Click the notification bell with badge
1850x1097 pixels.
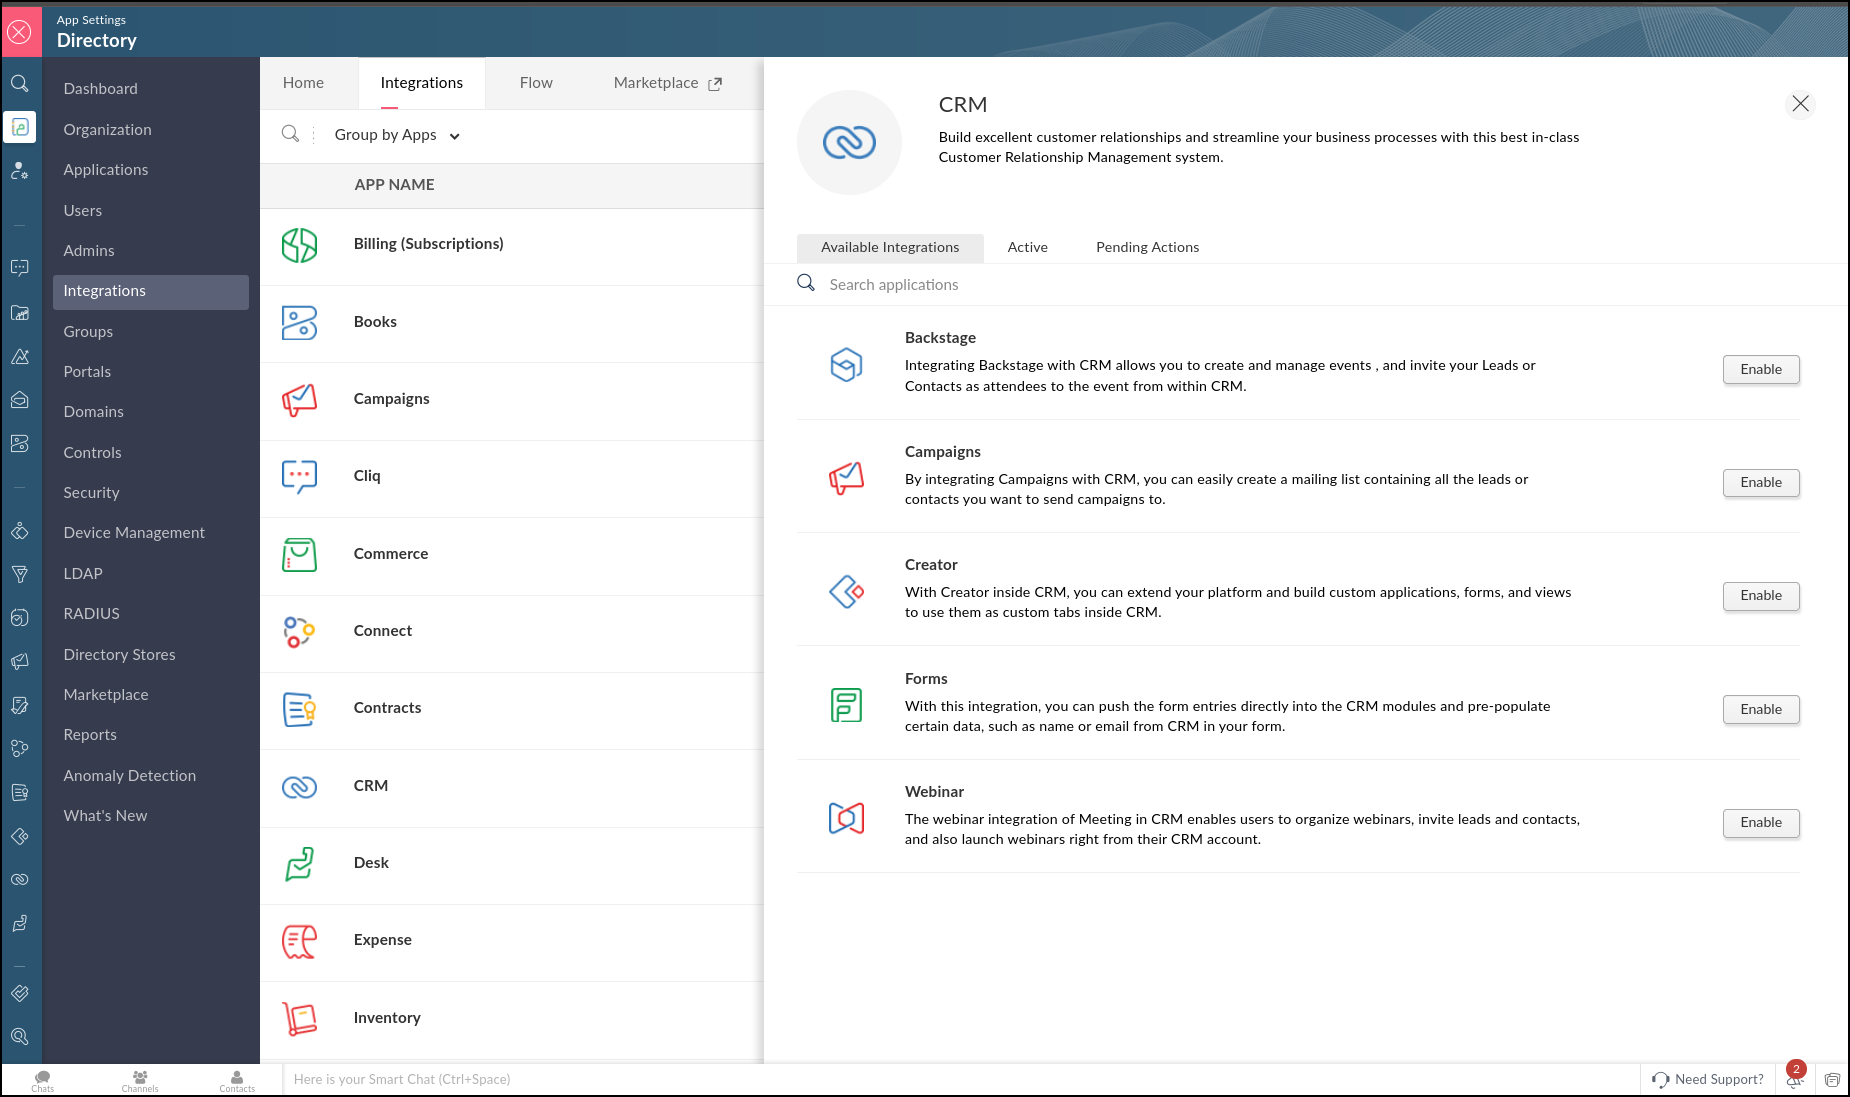coord(1795,1078)
